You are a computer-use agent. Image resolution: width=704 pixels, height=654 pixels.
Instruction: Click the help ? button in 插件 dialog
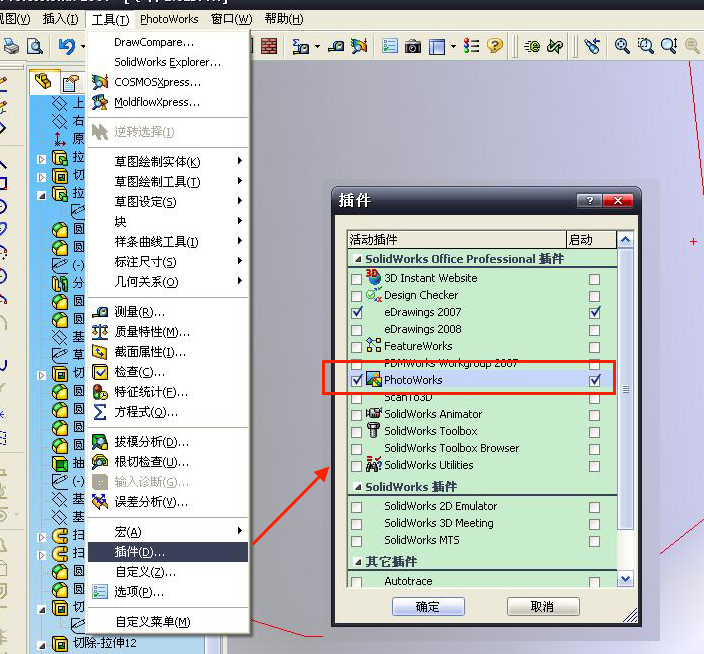[x=590, y=201]
